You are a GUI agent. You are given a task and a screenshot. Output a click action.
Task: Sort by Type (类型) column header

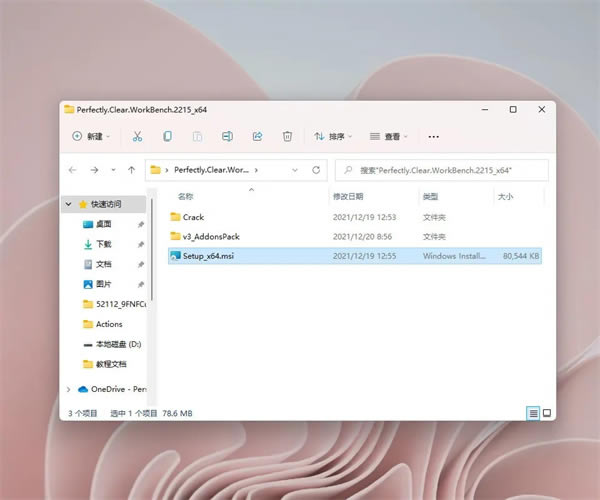pyautogui.click(x=430, y=197)
